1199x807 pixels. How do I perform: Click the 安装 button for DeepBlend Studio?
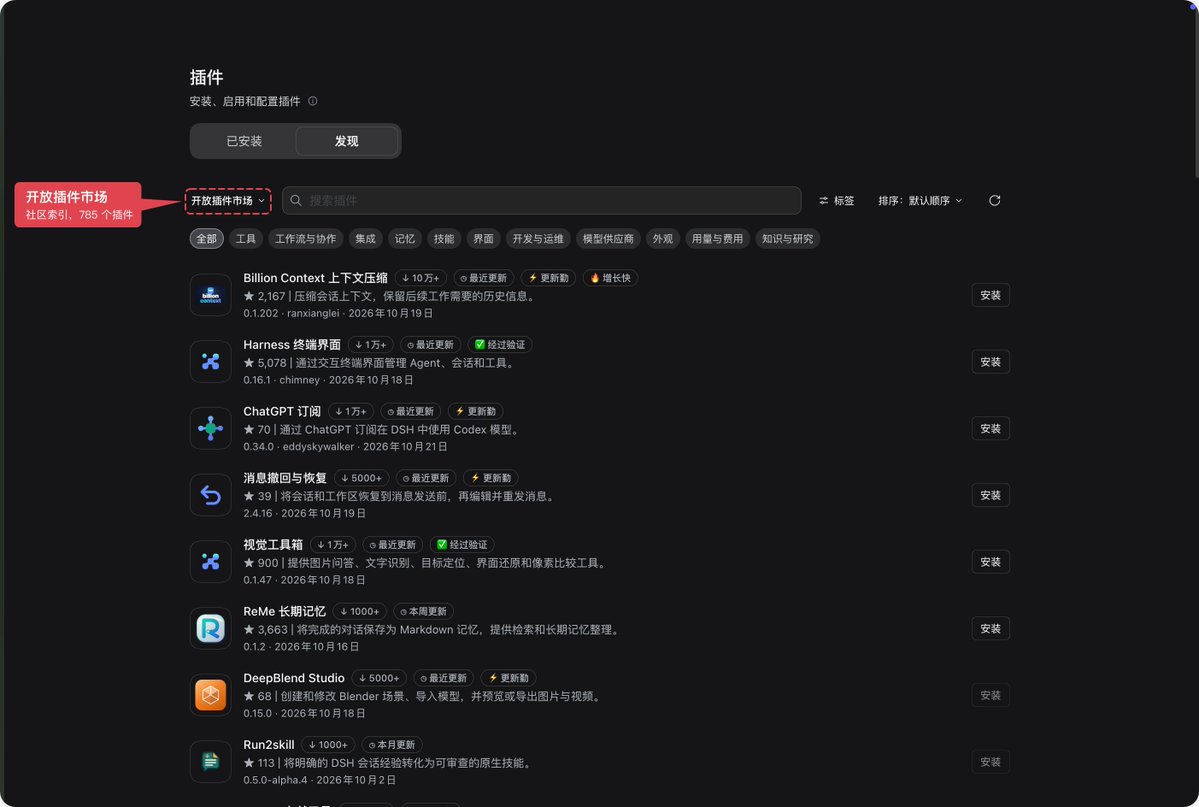click(x=990, y=695)
